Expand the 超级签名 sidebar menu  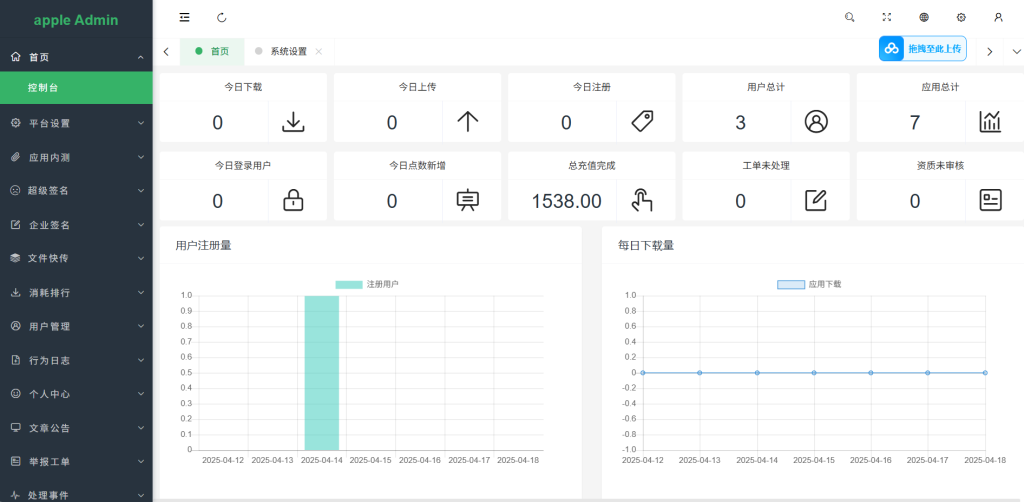click(x=76, y=191)
